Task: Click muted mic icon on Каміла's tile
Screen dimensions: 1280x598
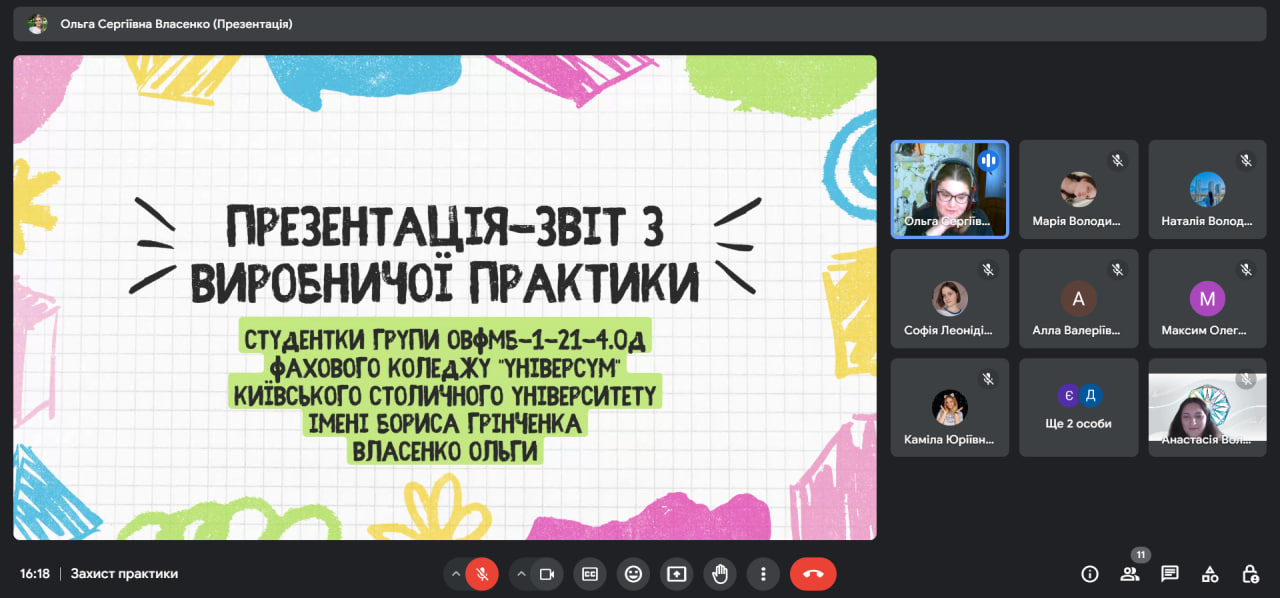Action: click(989, 378)
